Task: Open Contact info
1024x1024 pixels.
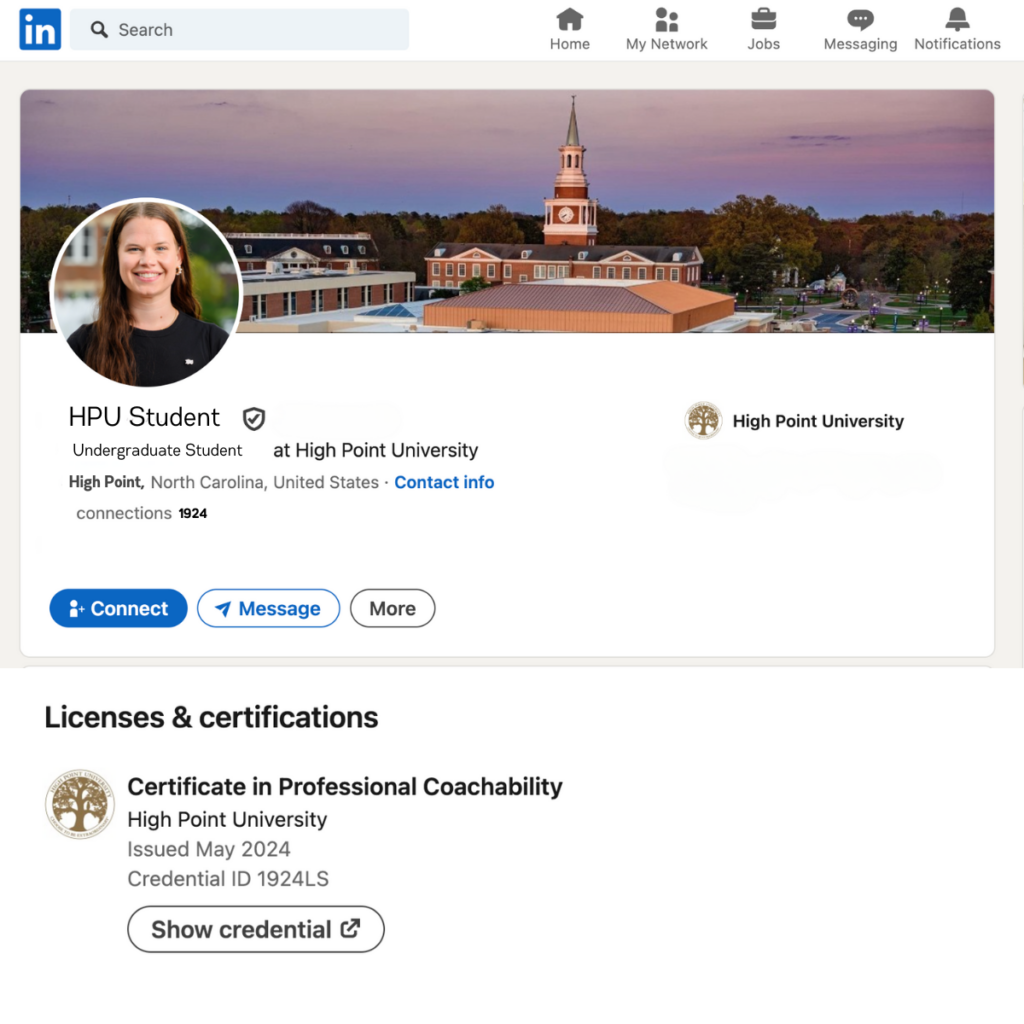Action: (444, 482)
